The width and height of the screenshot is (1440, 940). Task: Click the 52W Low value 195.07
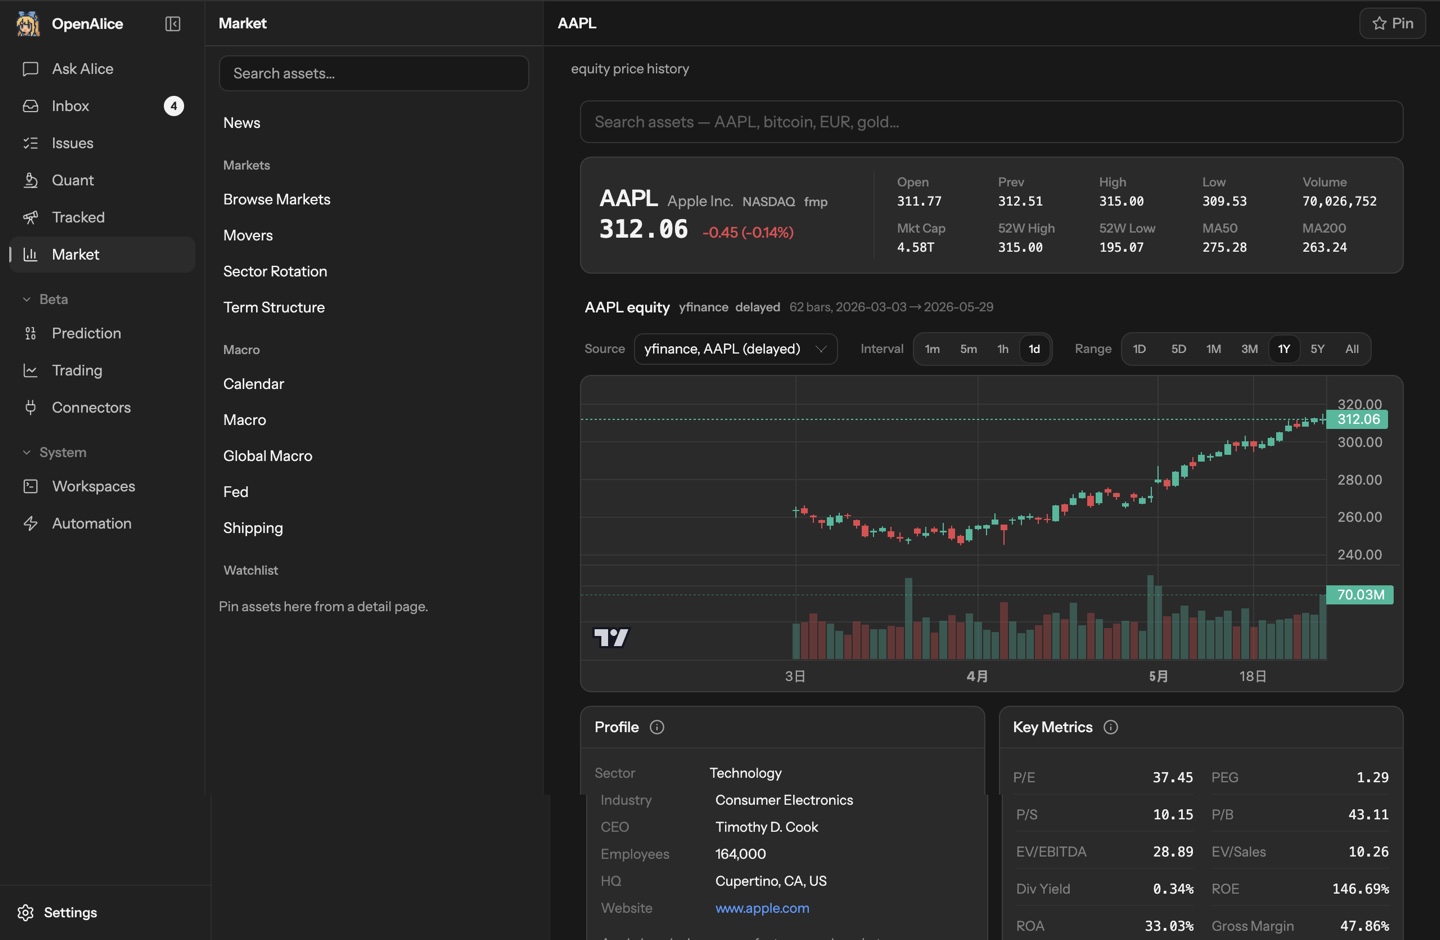click(x=1121, y=247)
